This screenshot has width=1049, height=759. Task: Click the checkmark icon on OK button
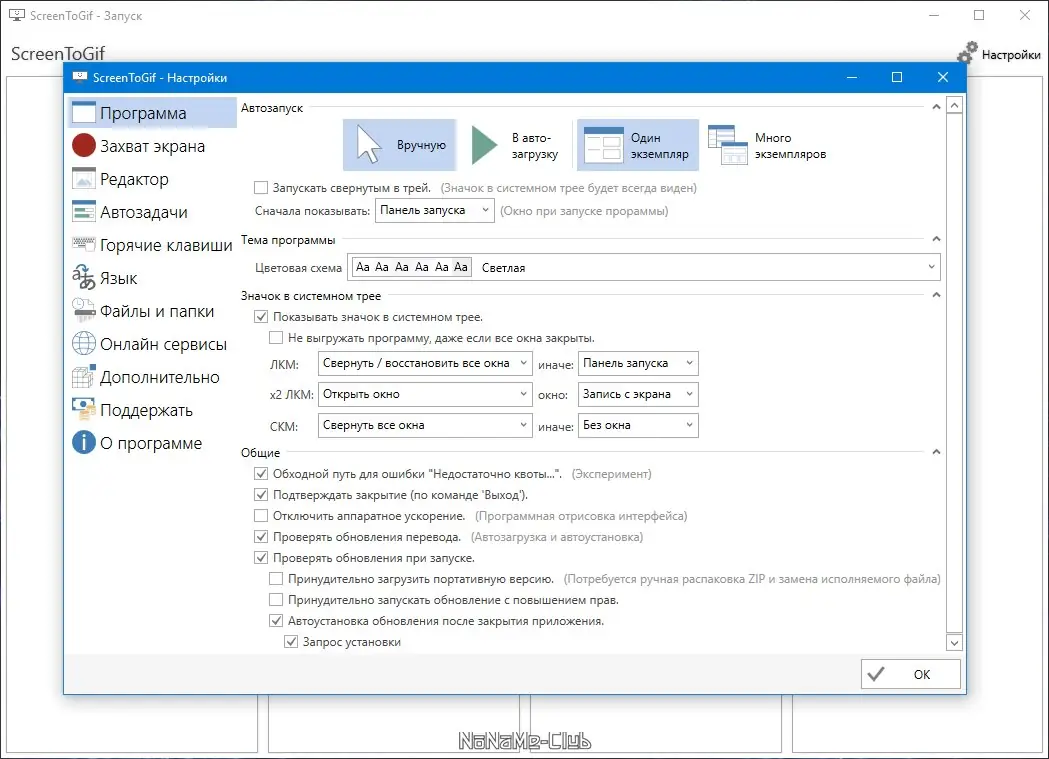876,674
